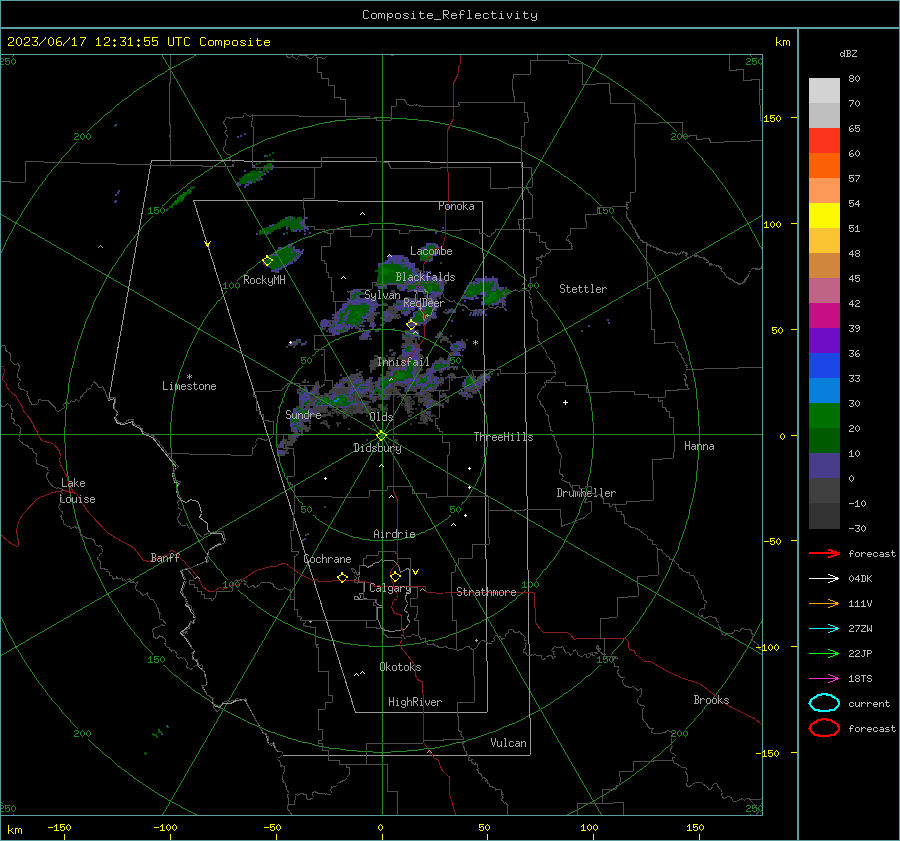
Task: Select the ThreeHills label on the map
Action: coord(503,437)
